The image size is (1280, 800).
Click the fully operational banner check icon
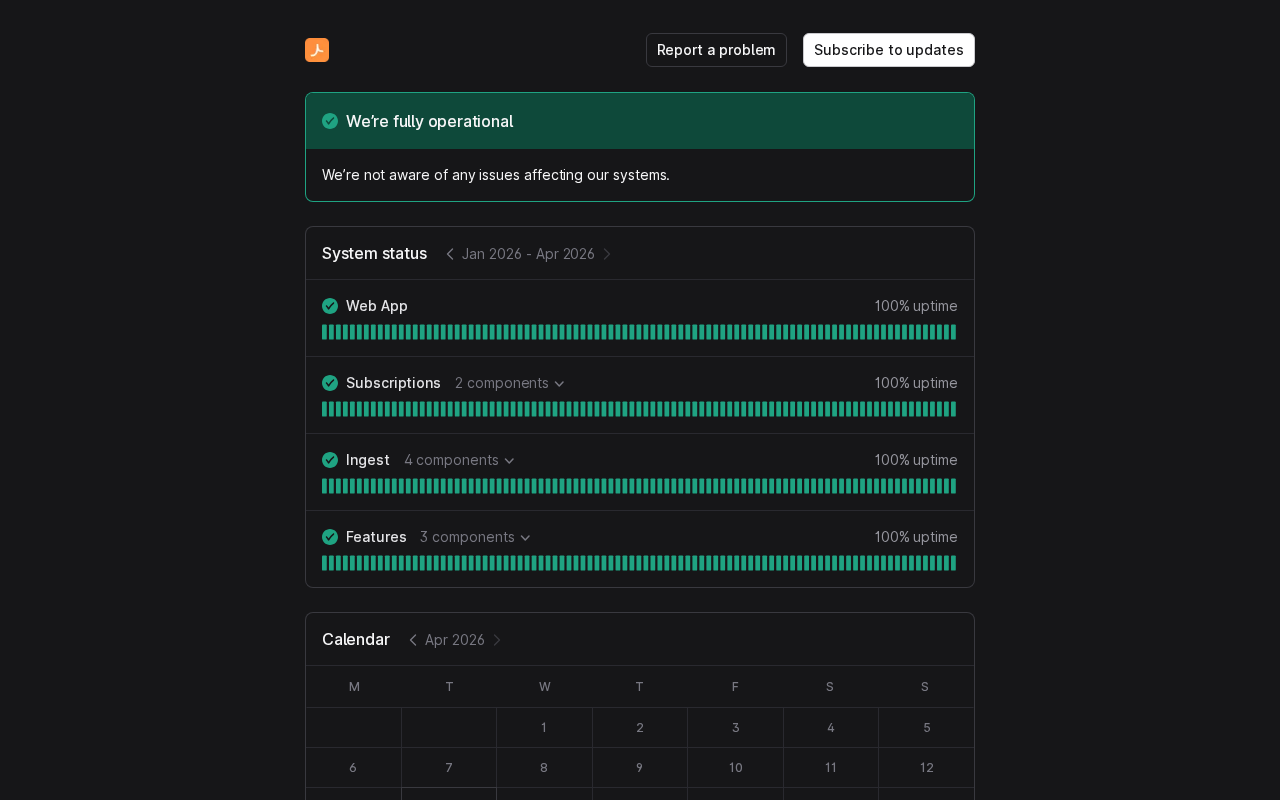(330, 121)
